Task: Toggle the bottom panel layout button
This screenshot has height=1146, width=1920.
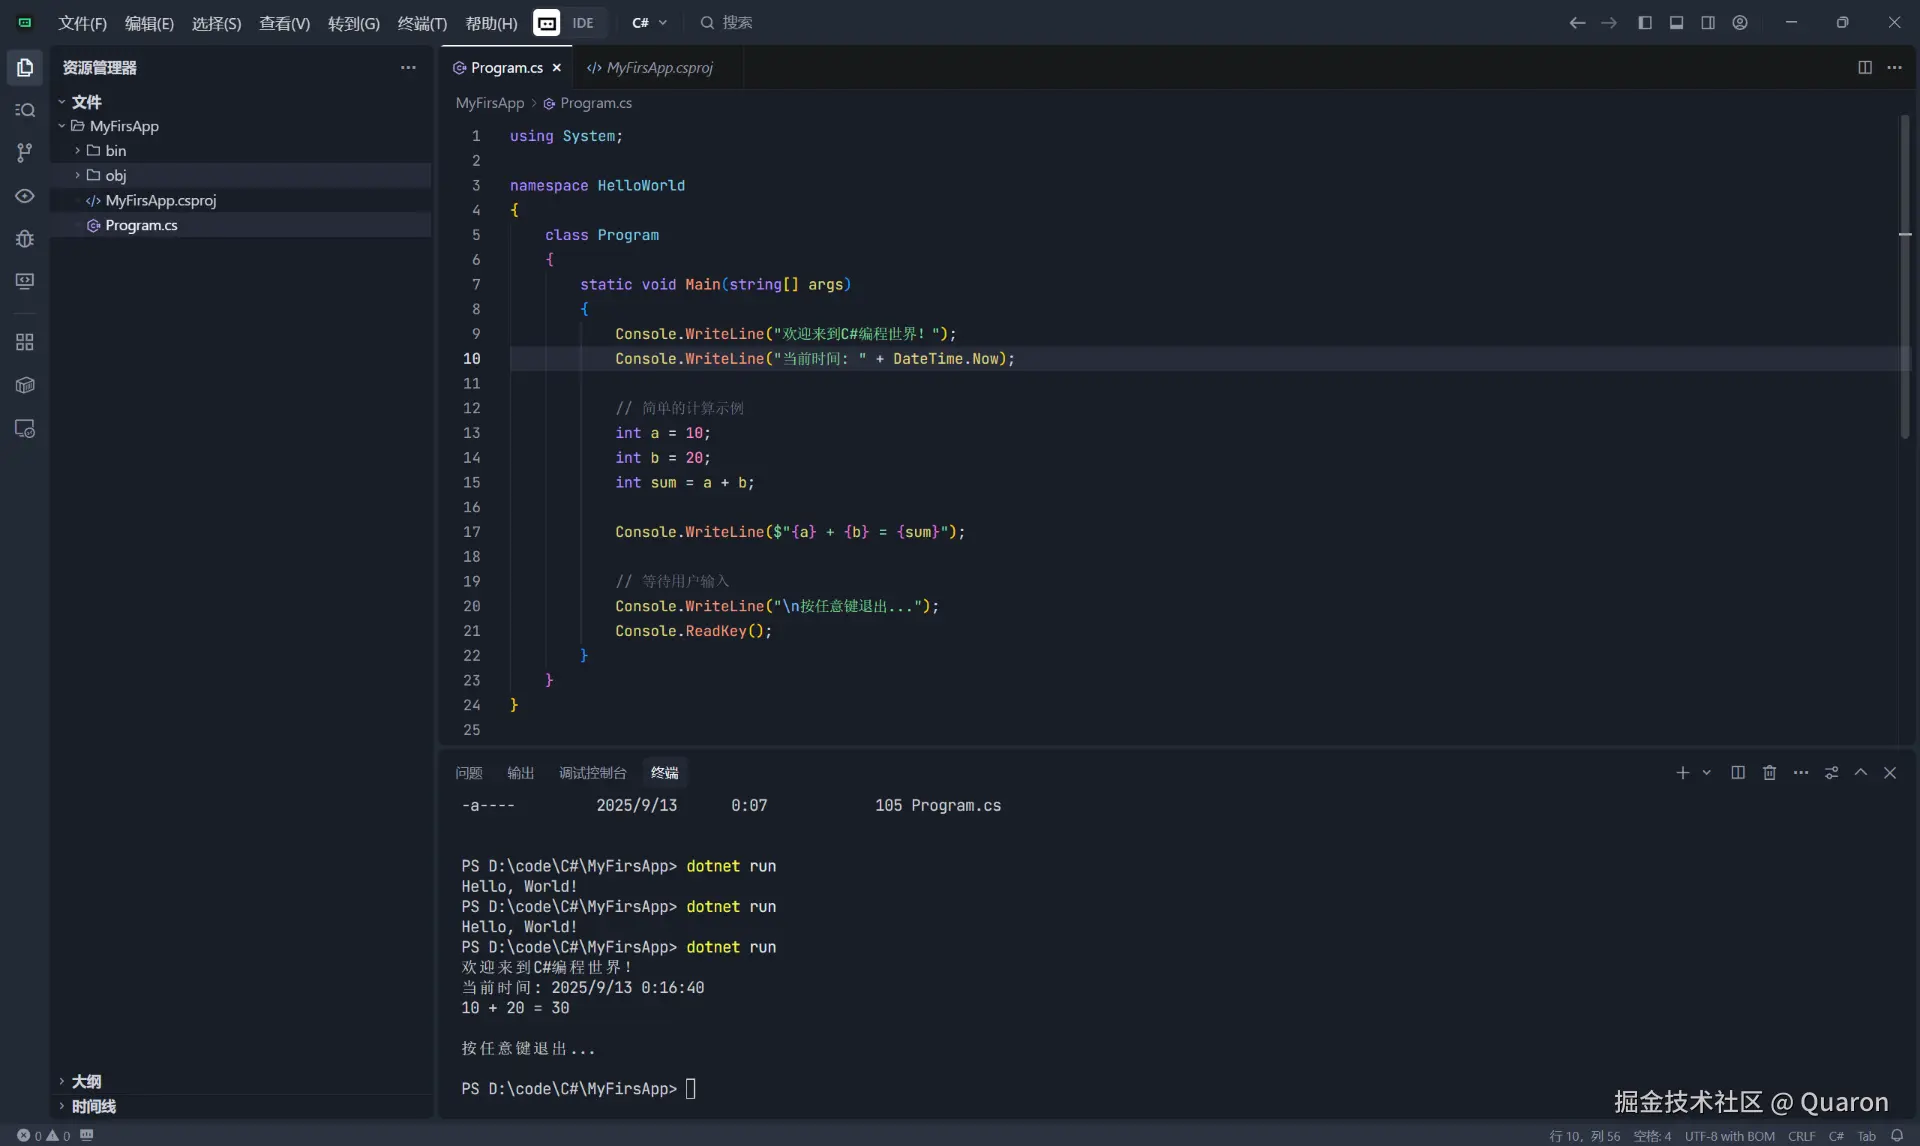Action: pyautogui.click(x=1676, y=22)
